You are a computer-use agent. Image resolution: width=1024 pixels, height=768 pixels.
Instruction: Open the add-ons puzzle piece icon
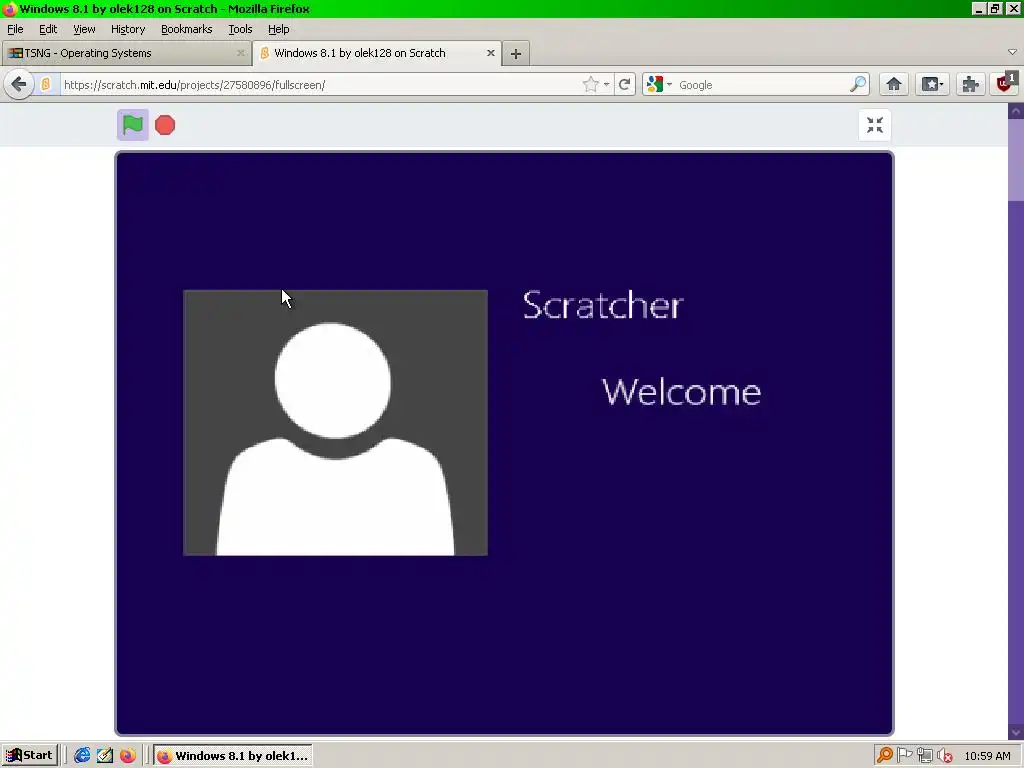pos(970,84)
